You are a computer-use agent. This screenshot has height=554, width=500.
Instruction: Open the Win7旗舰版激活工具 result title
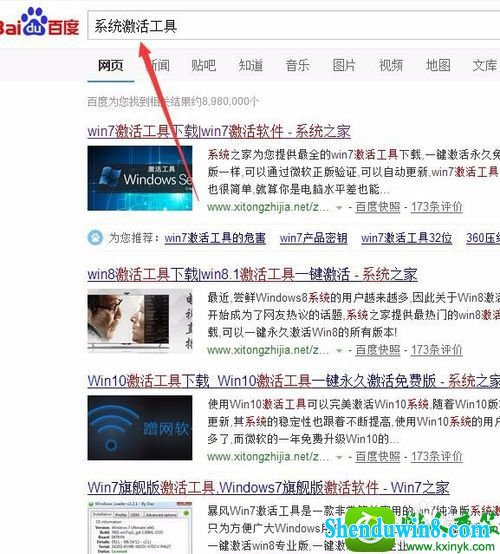pos(269,488)
